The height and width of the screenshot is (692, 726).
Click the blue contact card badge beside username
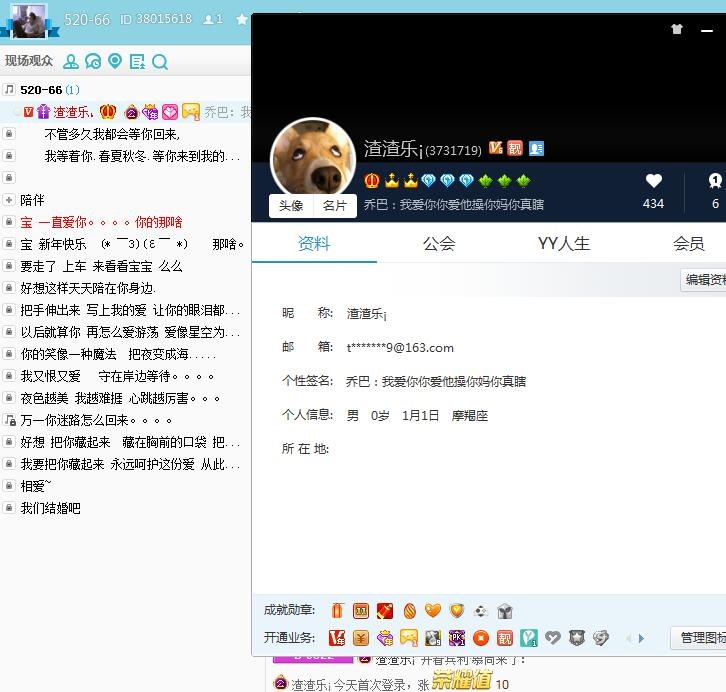point(536,149)
